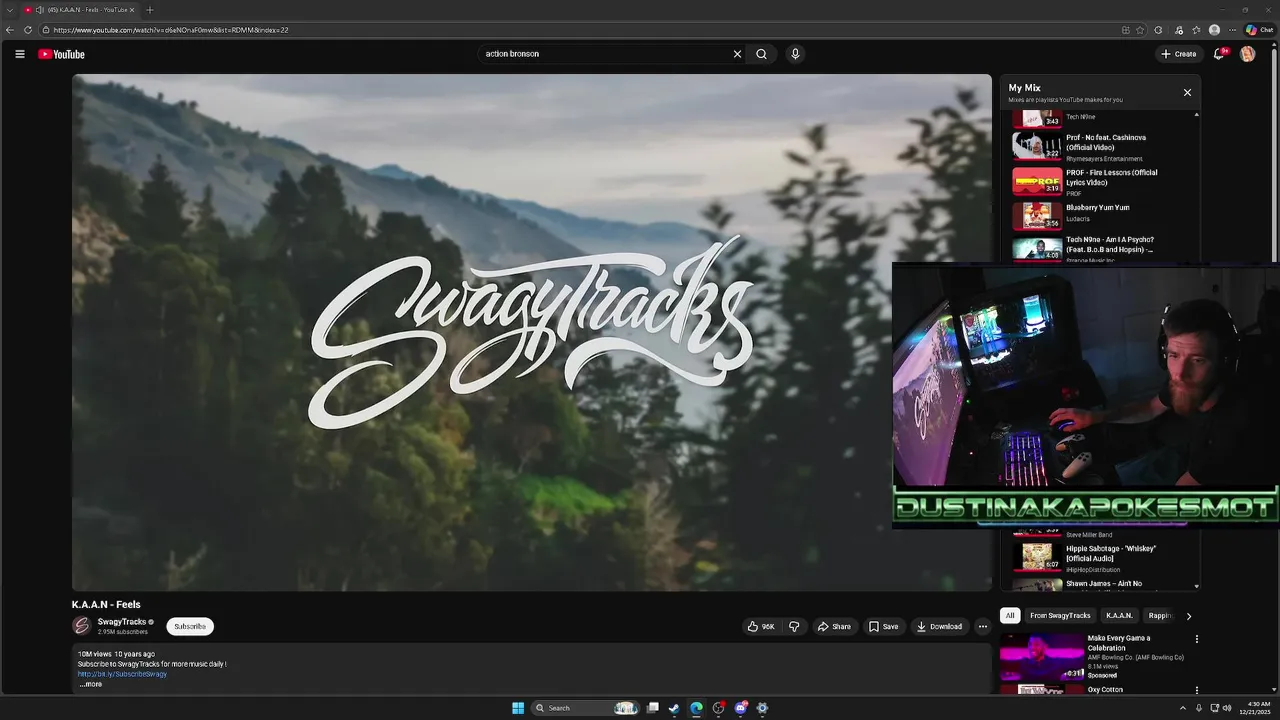
Task: Show hidden system tray icons
Action: click(x=1183, y=708)
